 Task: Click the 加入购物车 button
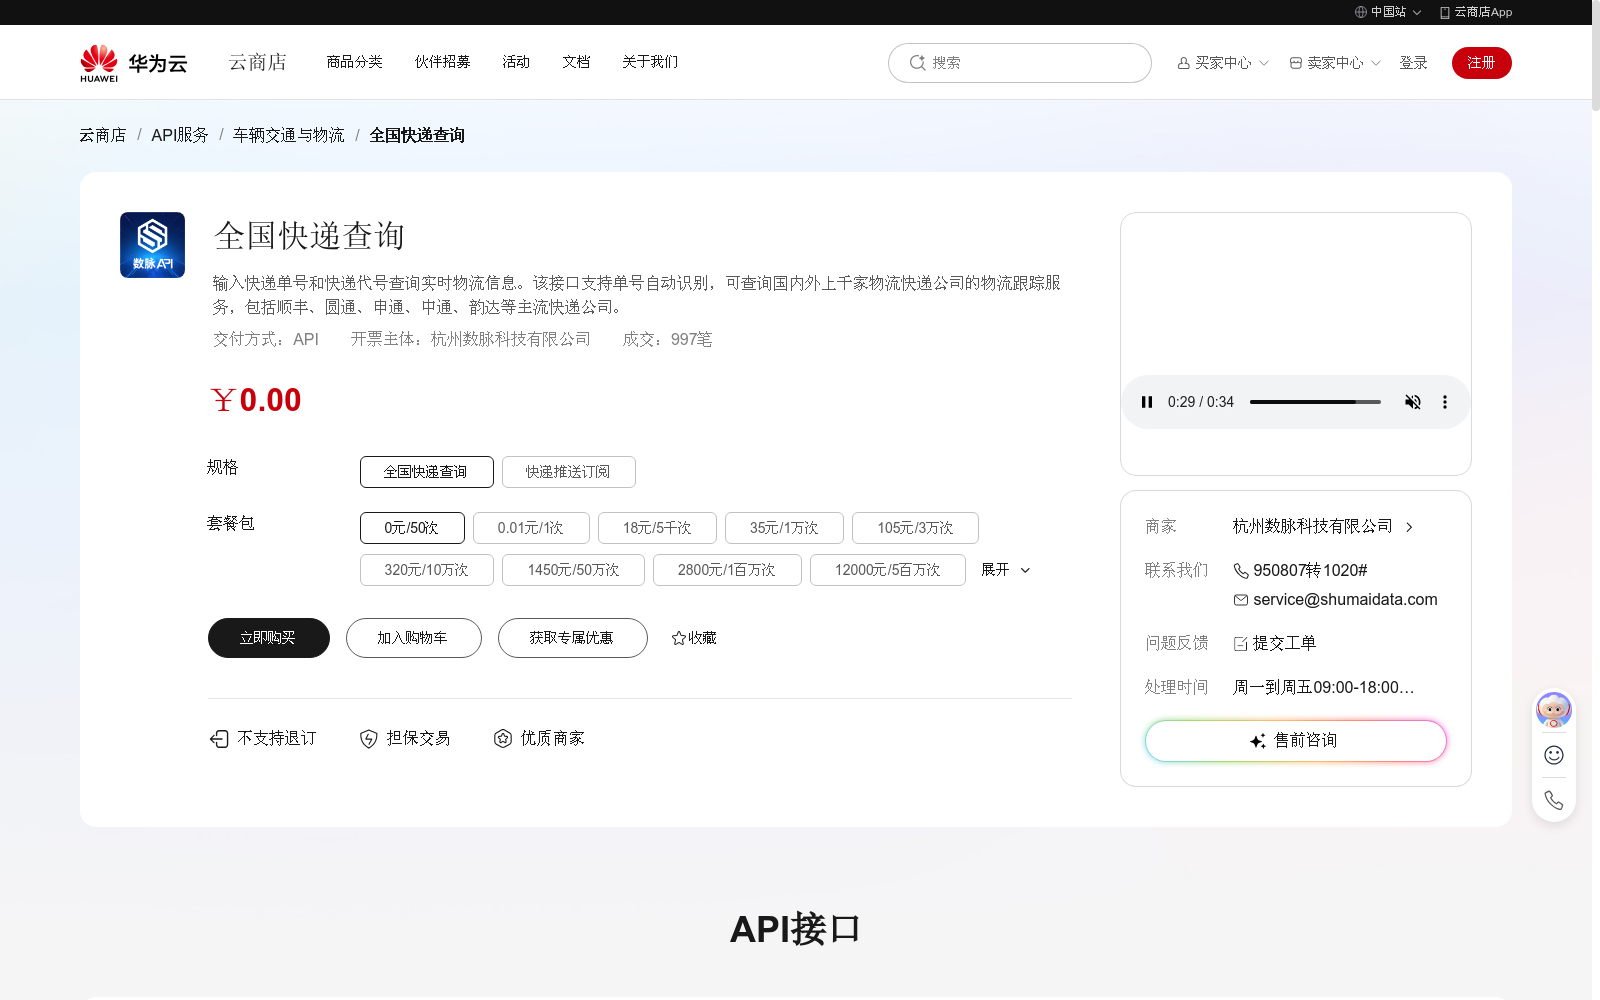[x=414, y=638]
